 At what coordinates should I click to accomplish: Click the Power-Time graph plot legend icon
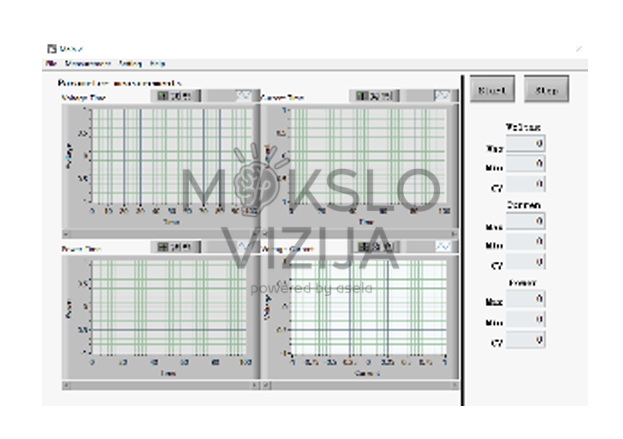point(244,246)
